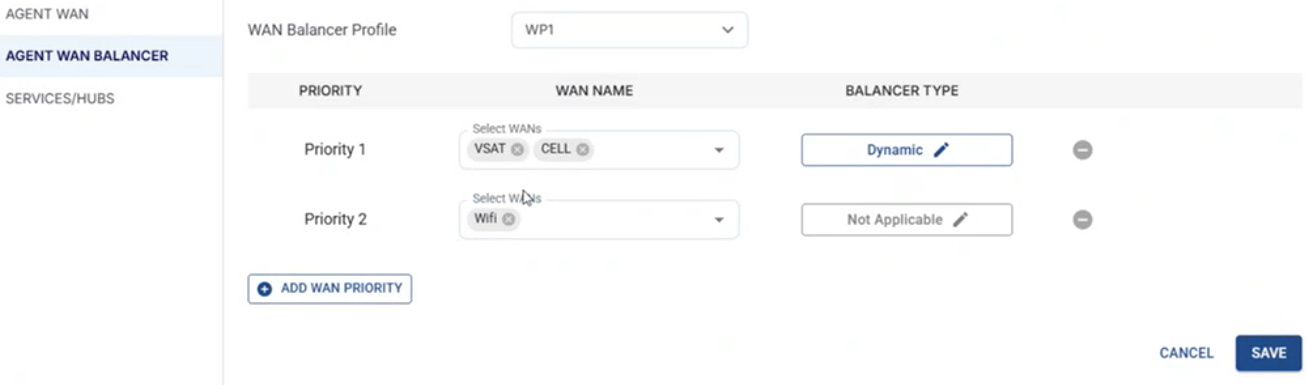1307x385 pixels.
Task: Click inside the Priority 2 WAN selection field
Action: [x=599, y=220]
